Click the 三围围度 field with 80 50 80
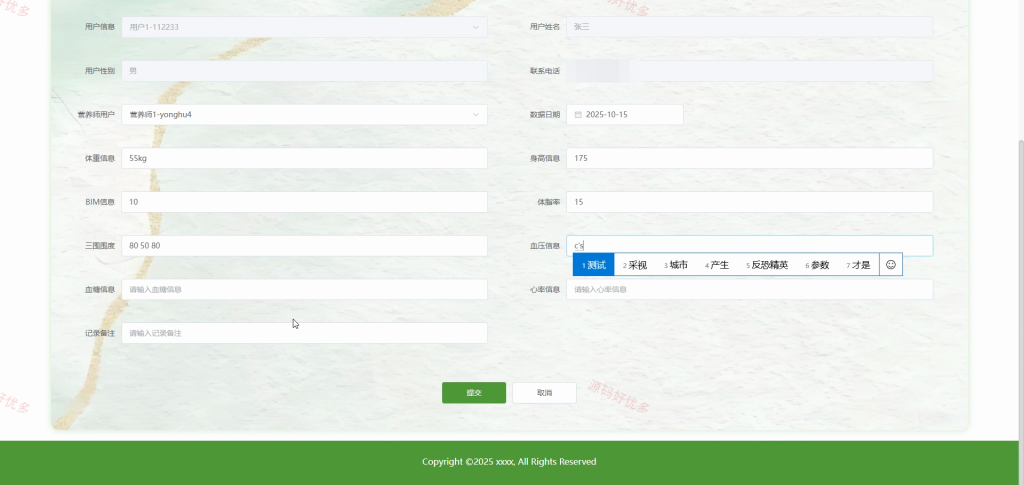The width and height of the screenshot is (1024, 485). [304, 246]
